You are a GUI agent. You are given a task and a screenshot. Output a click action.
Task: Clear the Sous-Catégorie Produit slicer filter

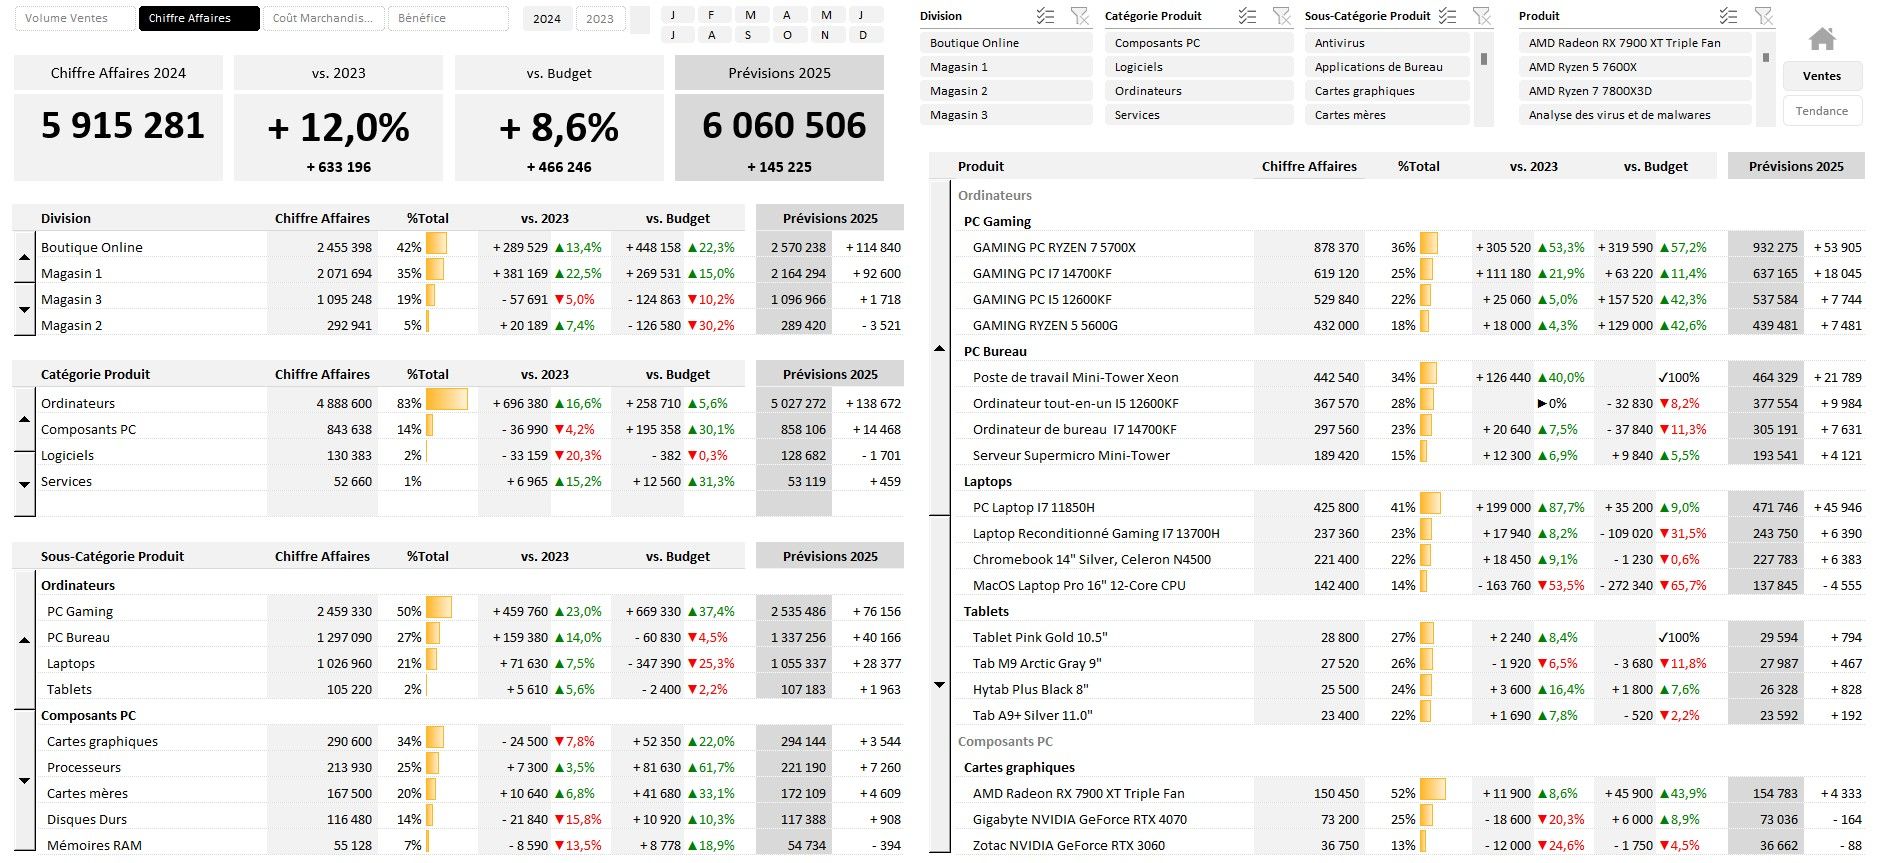[x=1482, y=16]
